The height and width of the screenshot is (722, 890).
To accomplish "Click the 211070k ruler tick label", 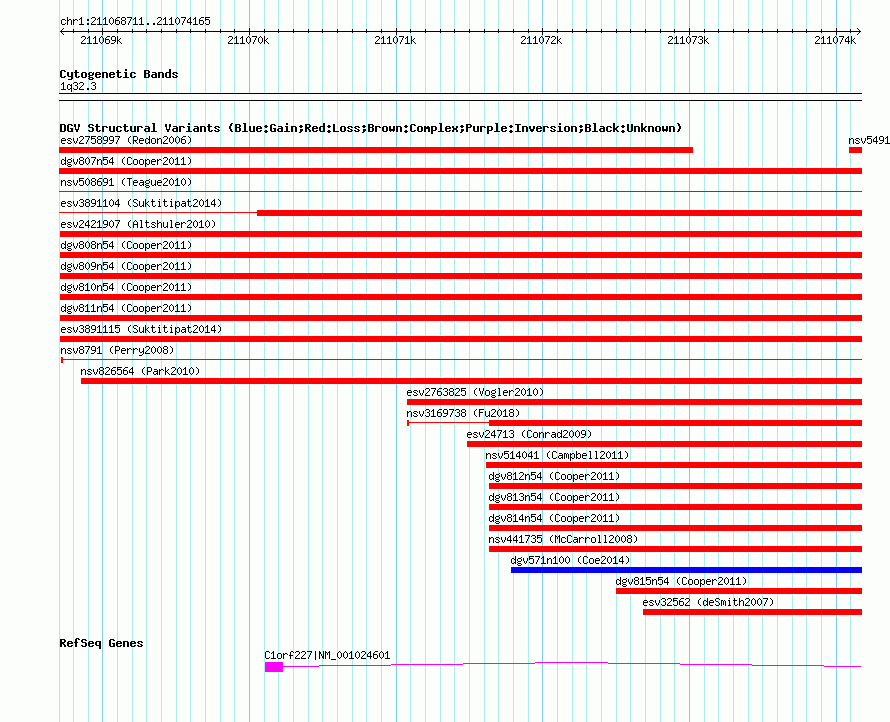I will click(x=248, y=40).
